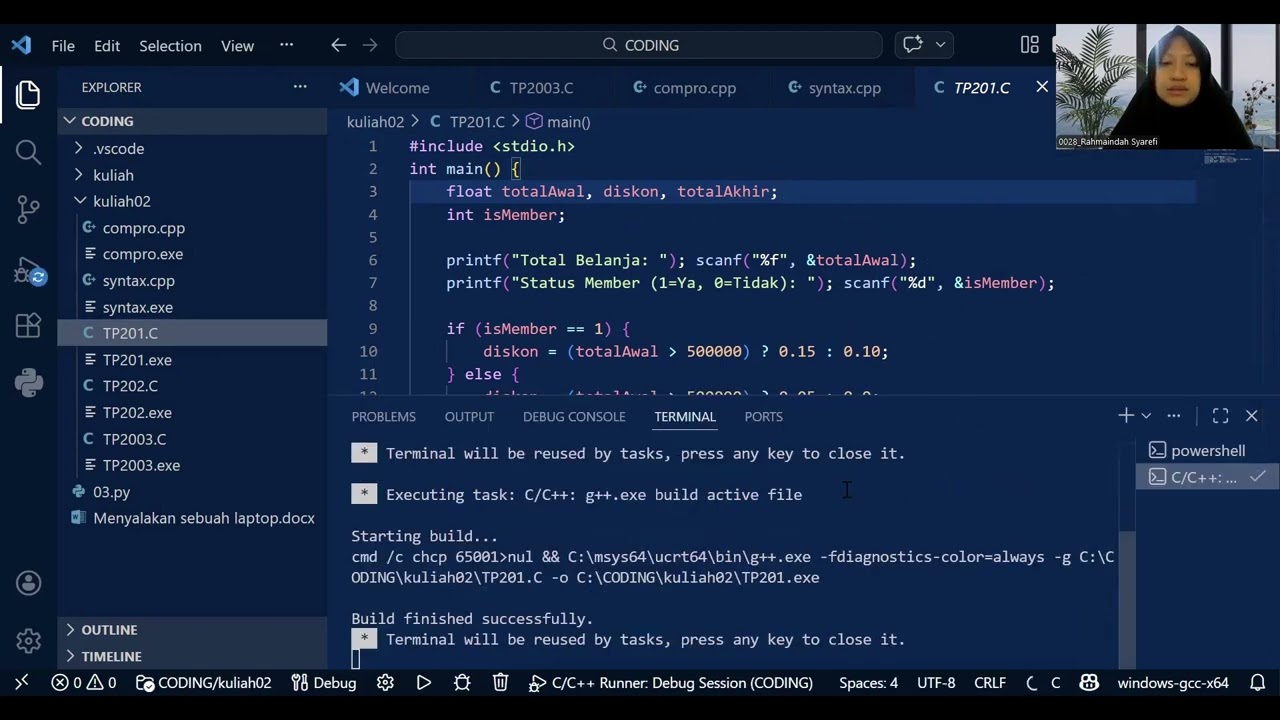Open the Copilot dropdown chevron

pyautogui.click(x=940, y=45)
